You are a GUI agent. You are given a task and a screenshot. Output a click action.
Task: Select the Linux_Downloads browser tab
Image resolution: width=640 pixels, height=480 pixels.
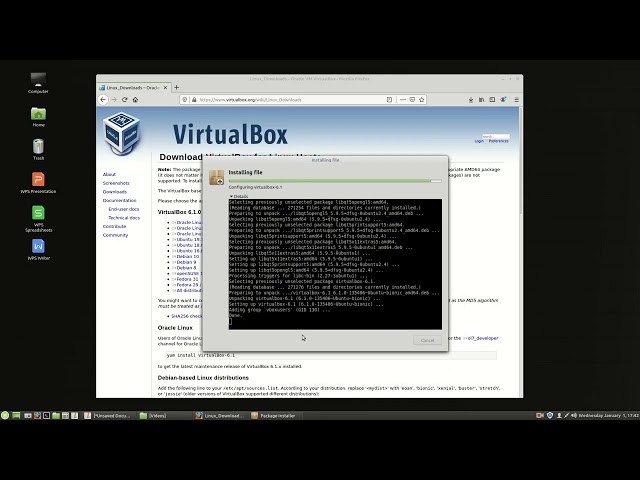point(133,88)
